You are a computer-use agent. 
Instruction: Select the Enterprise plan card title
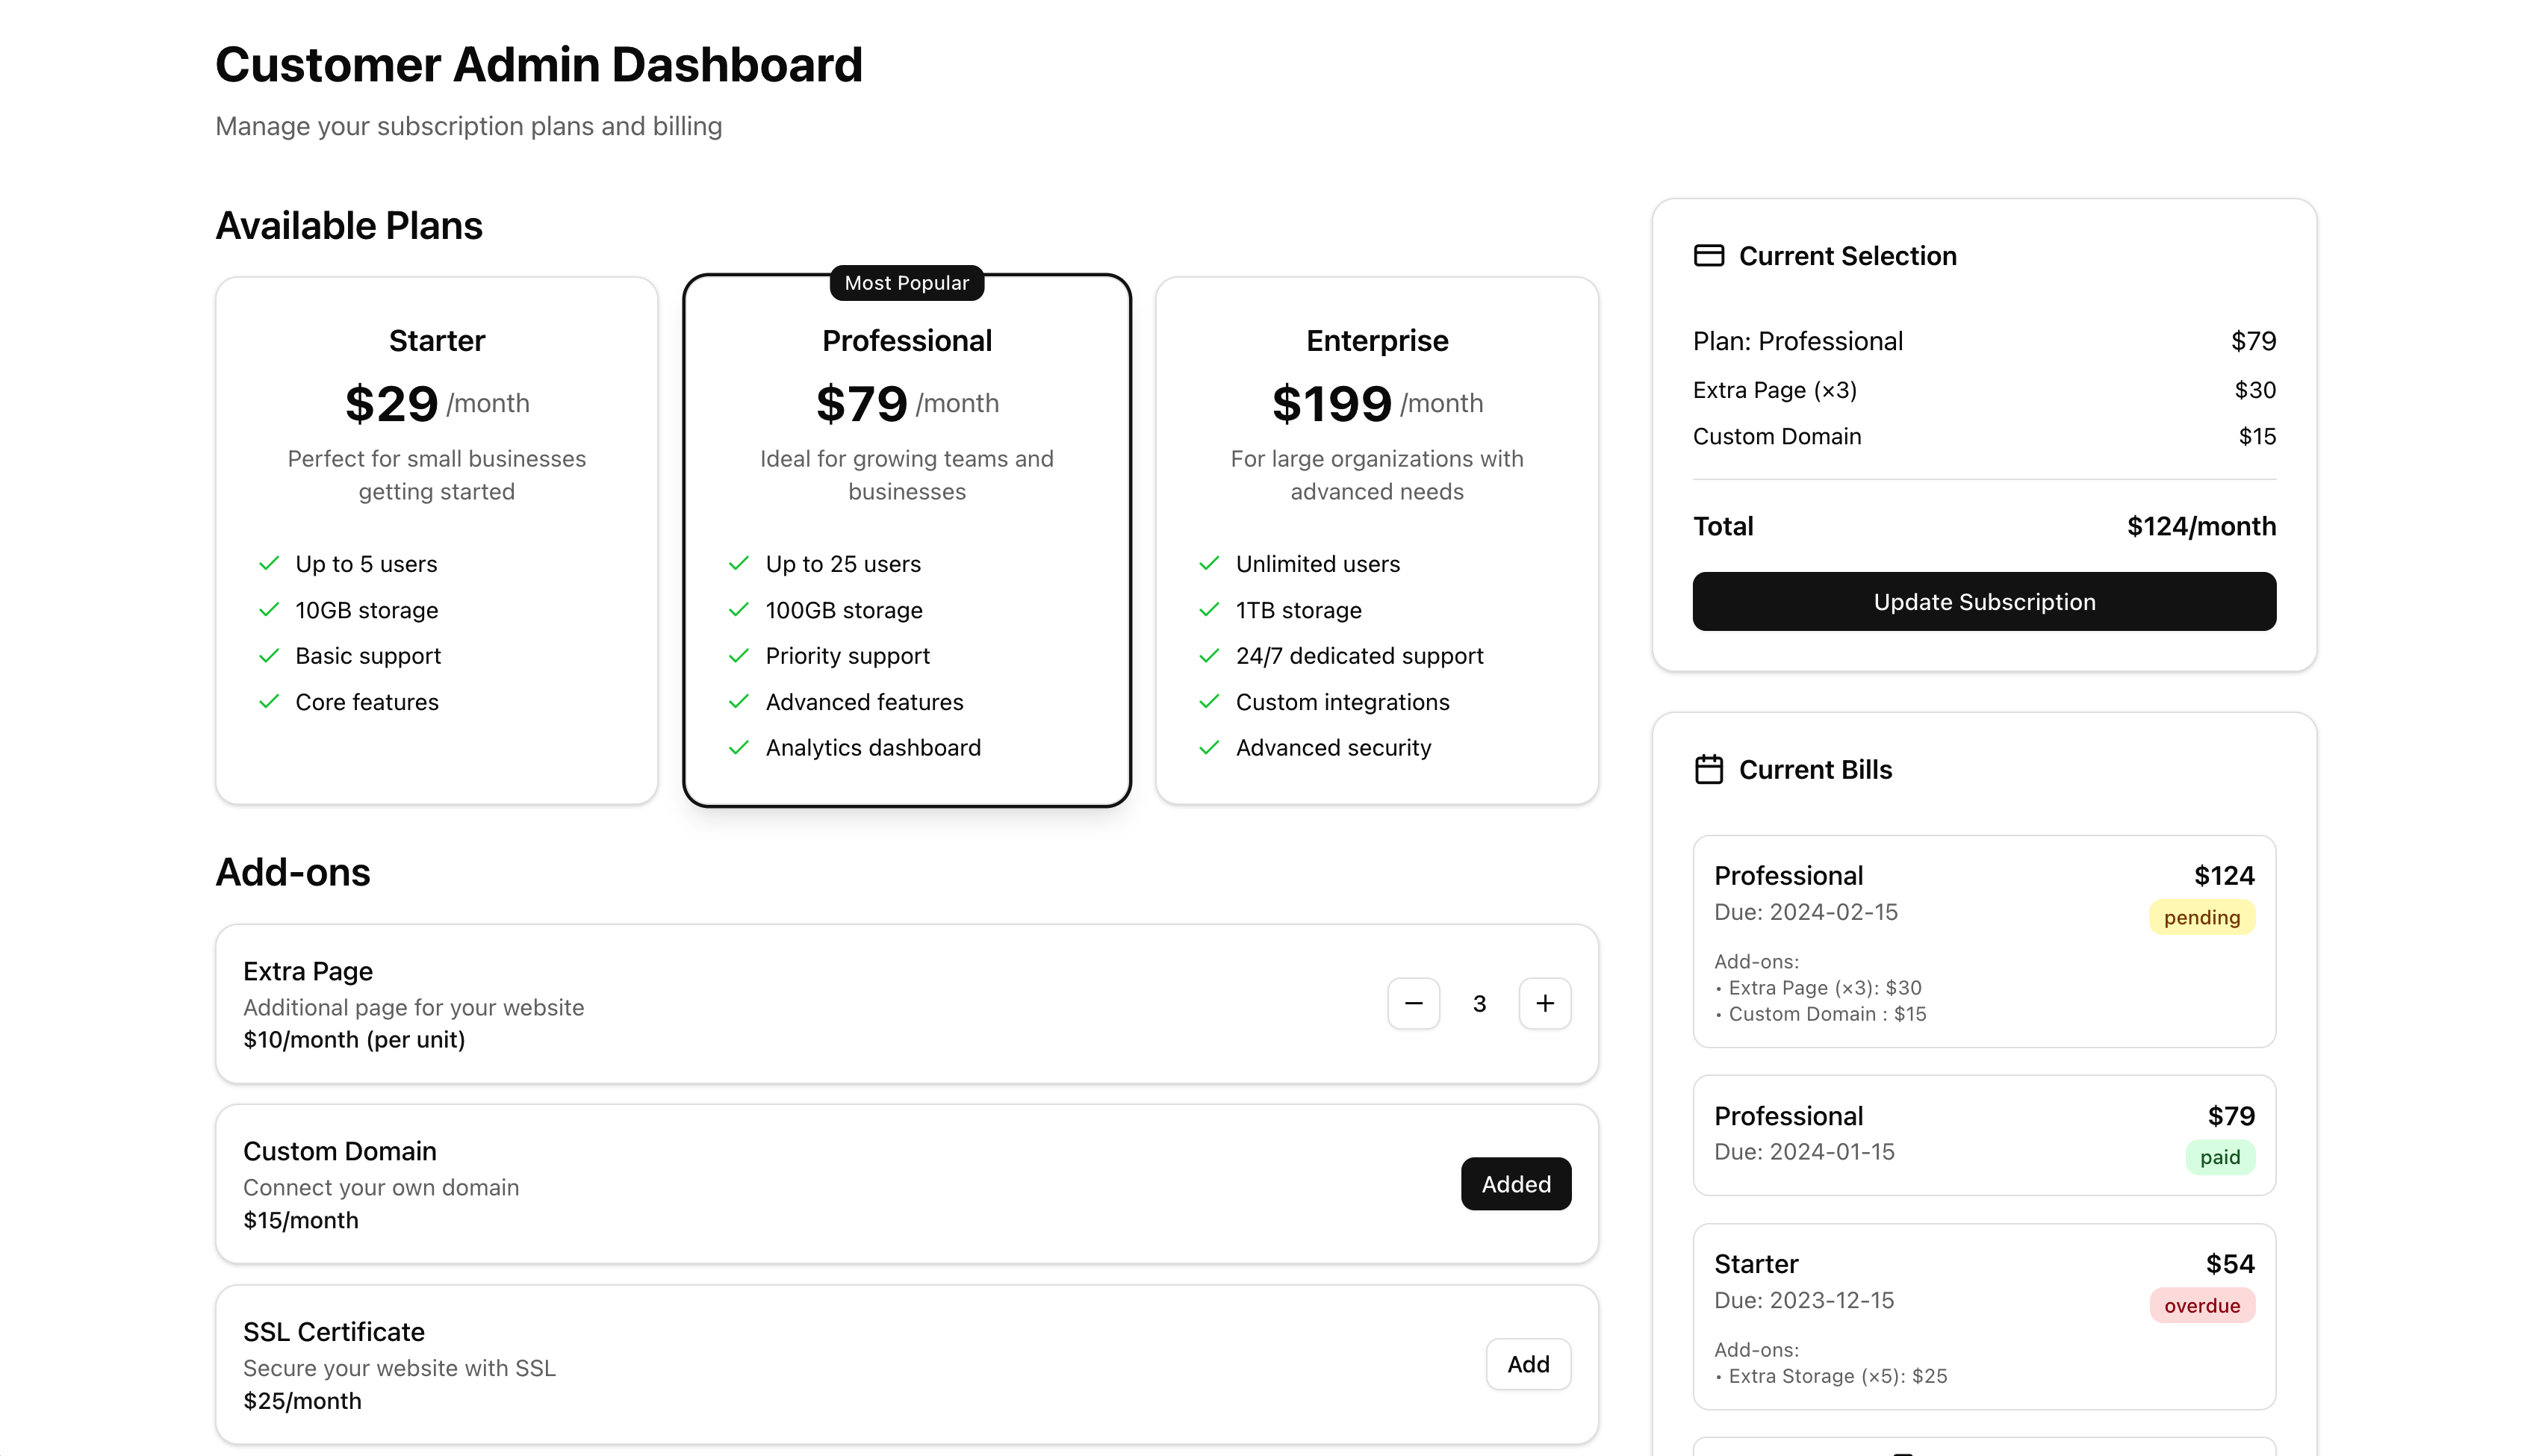pyautogui.click(x=1376, y=341)
